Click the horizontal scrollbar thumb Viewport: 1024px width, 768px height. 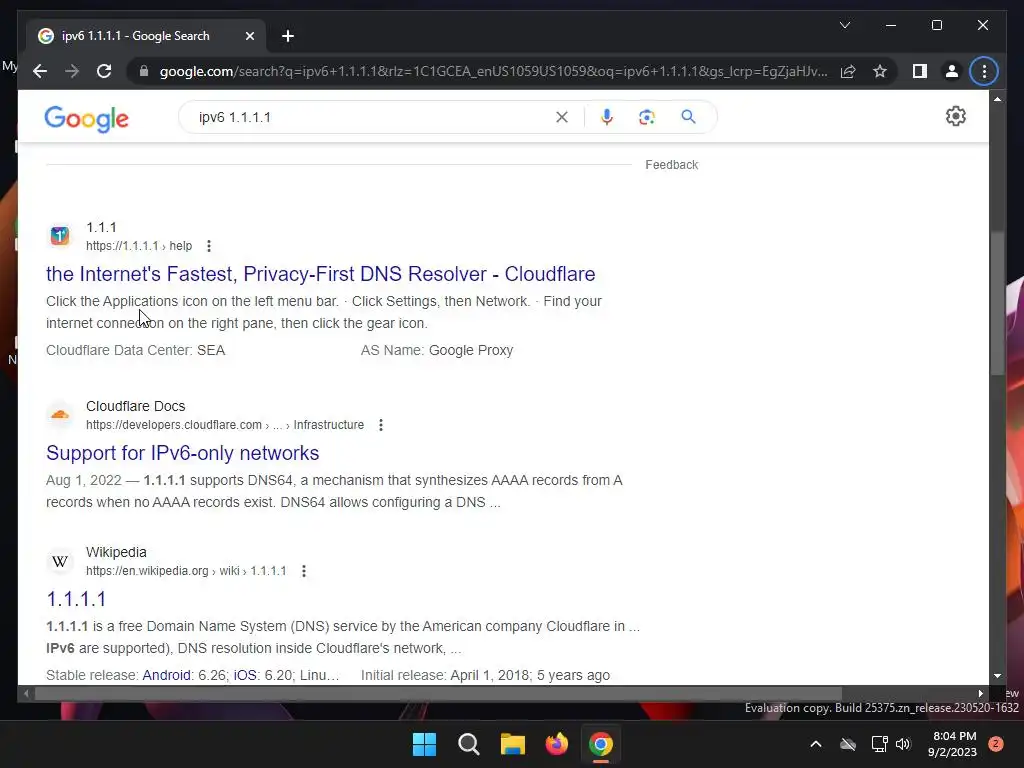438,694
